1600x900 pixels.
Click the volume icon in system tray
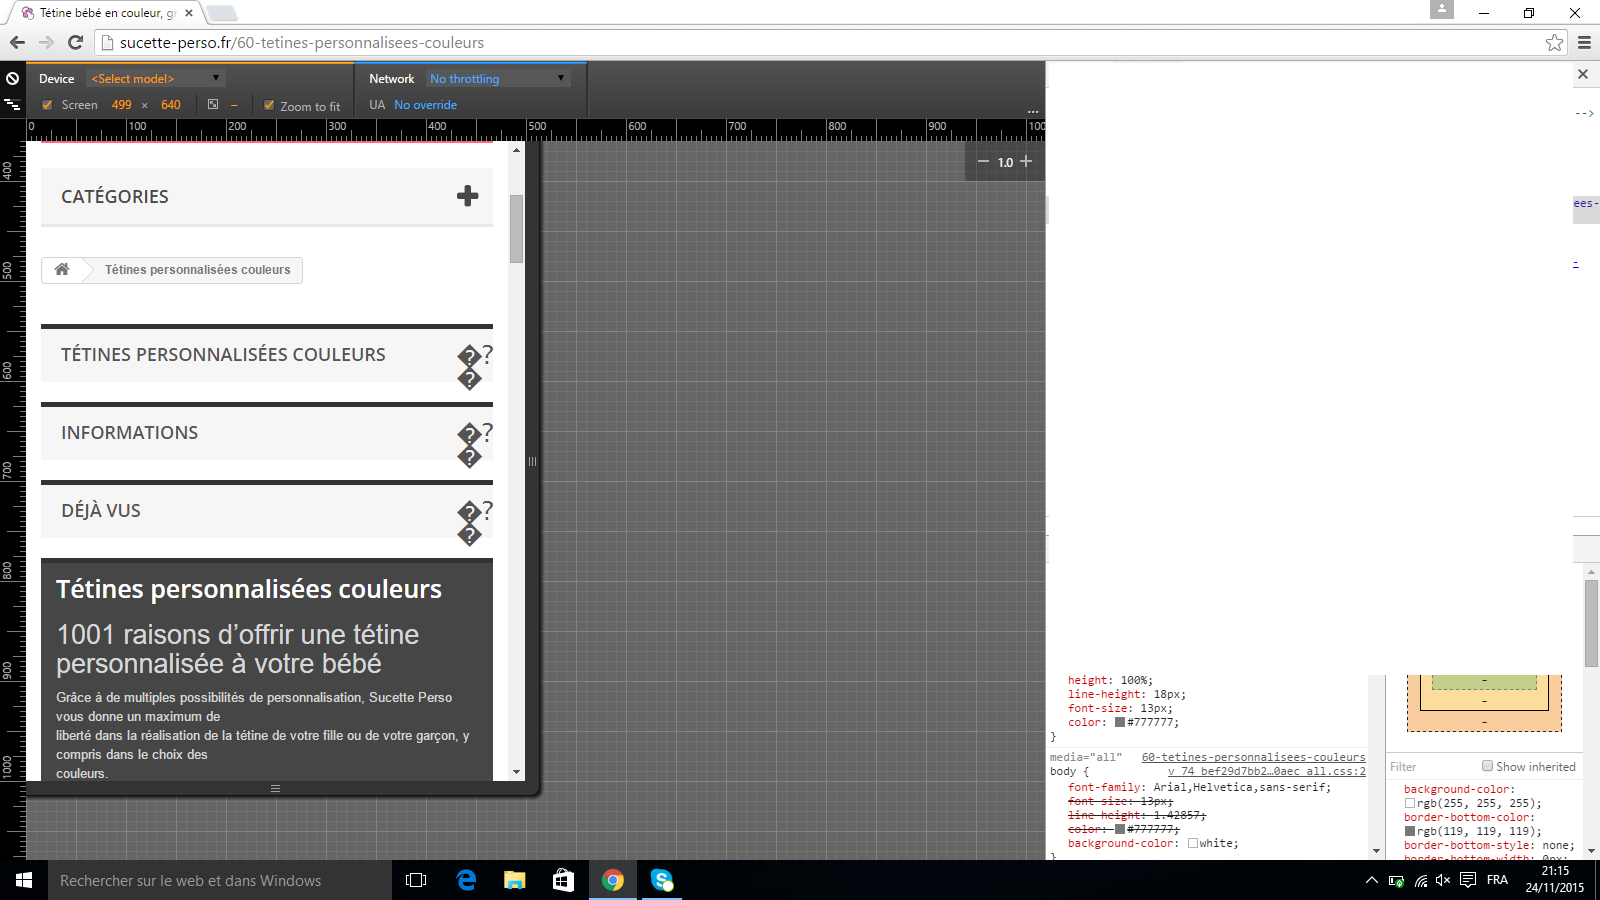pyautogui.click(x=1443, y=880)
